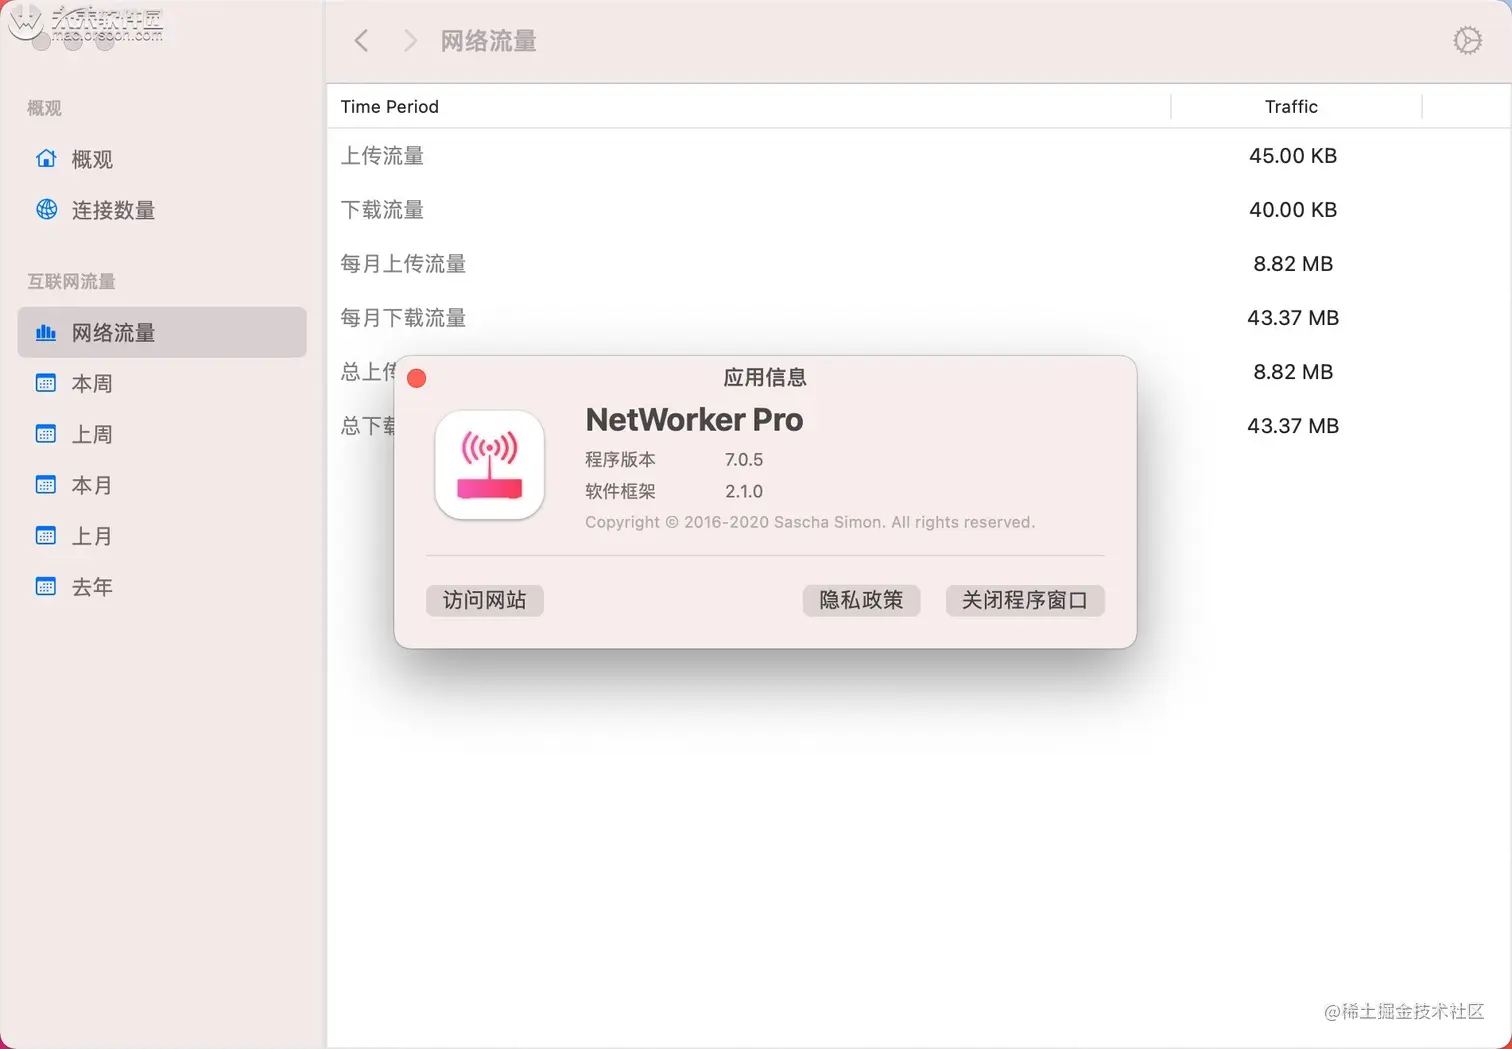Click the framework version 2.1.0
This screenshot has width=1512, height=1049.
click(x=744, y=492)
